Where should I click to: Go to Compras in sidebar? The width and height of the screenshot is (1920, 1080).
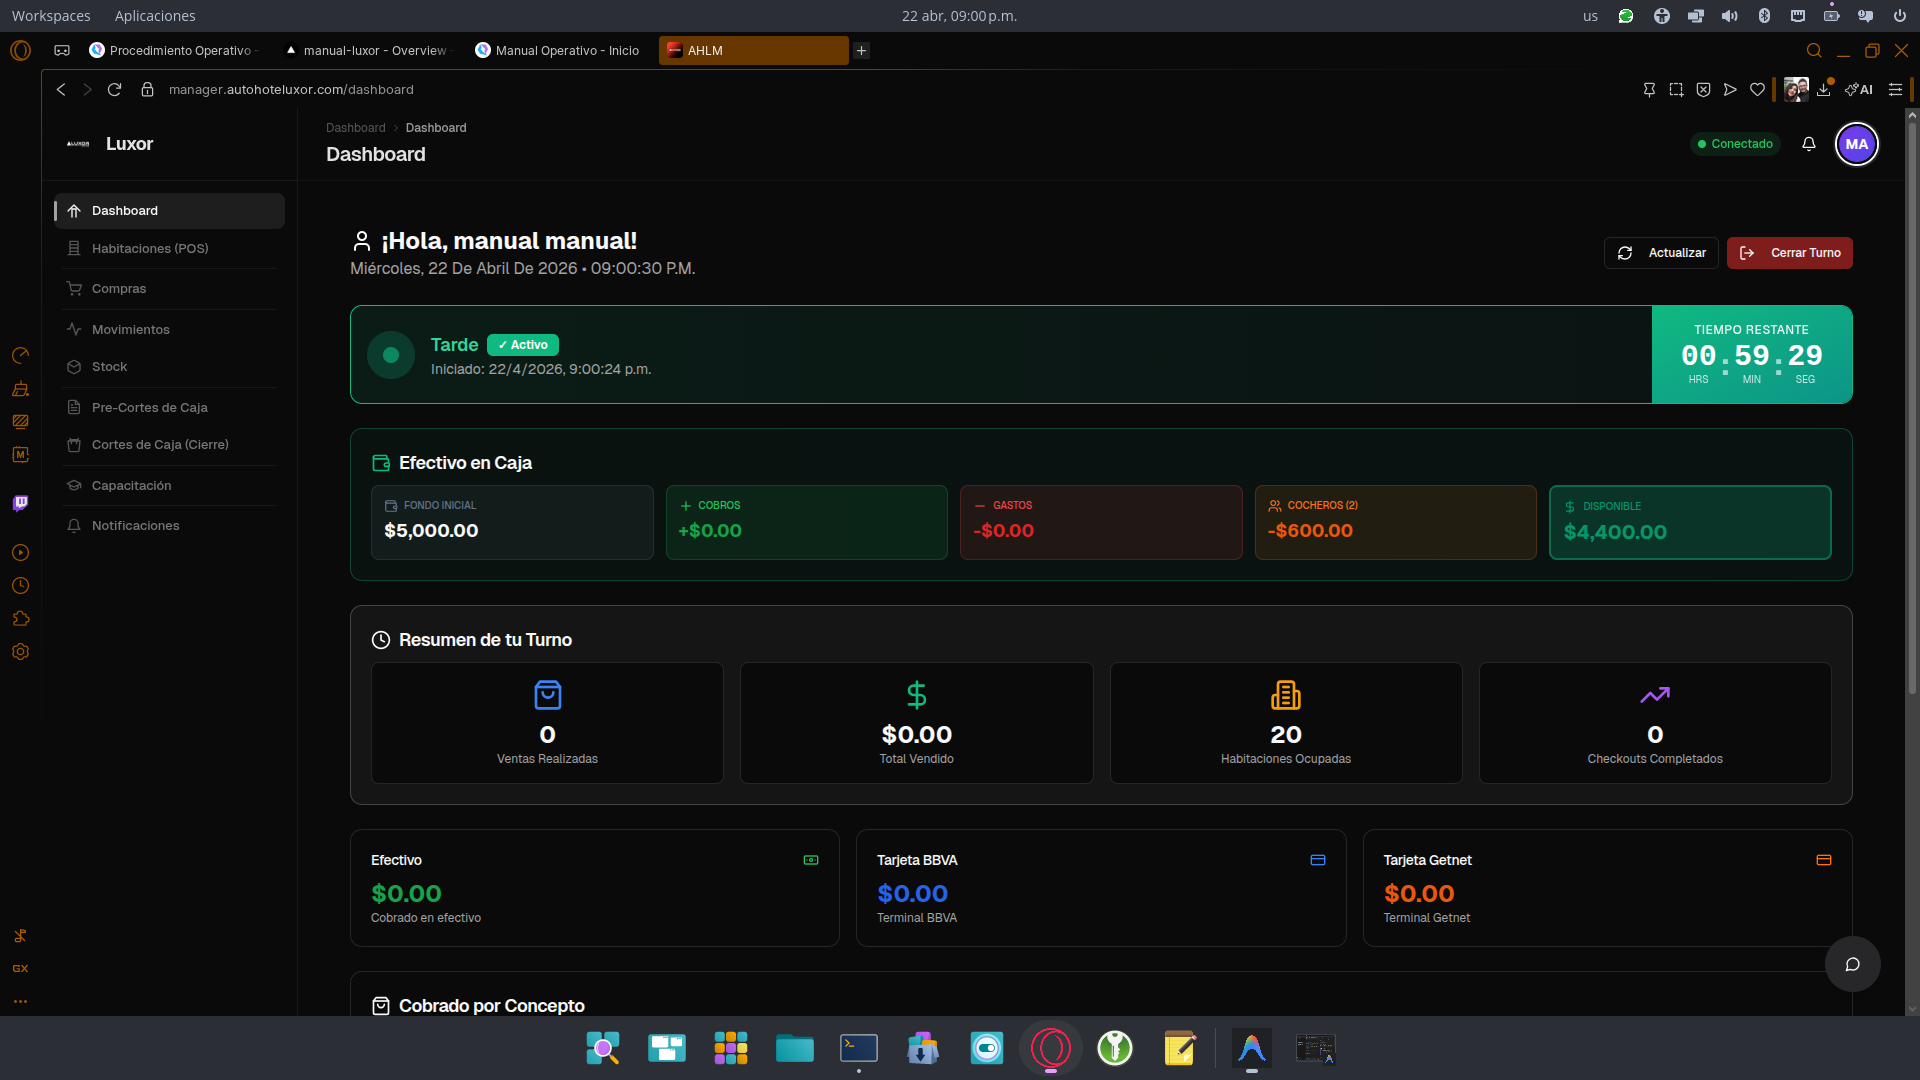pos(170,289)
